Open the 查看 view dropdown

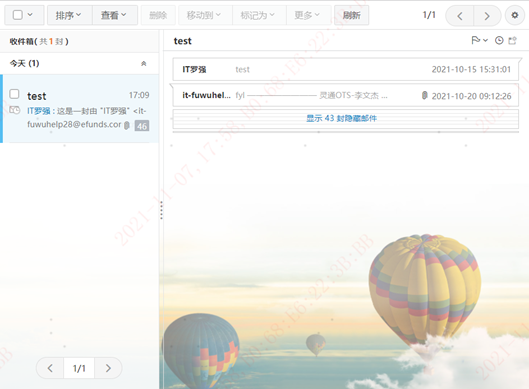tap(114, 15)
